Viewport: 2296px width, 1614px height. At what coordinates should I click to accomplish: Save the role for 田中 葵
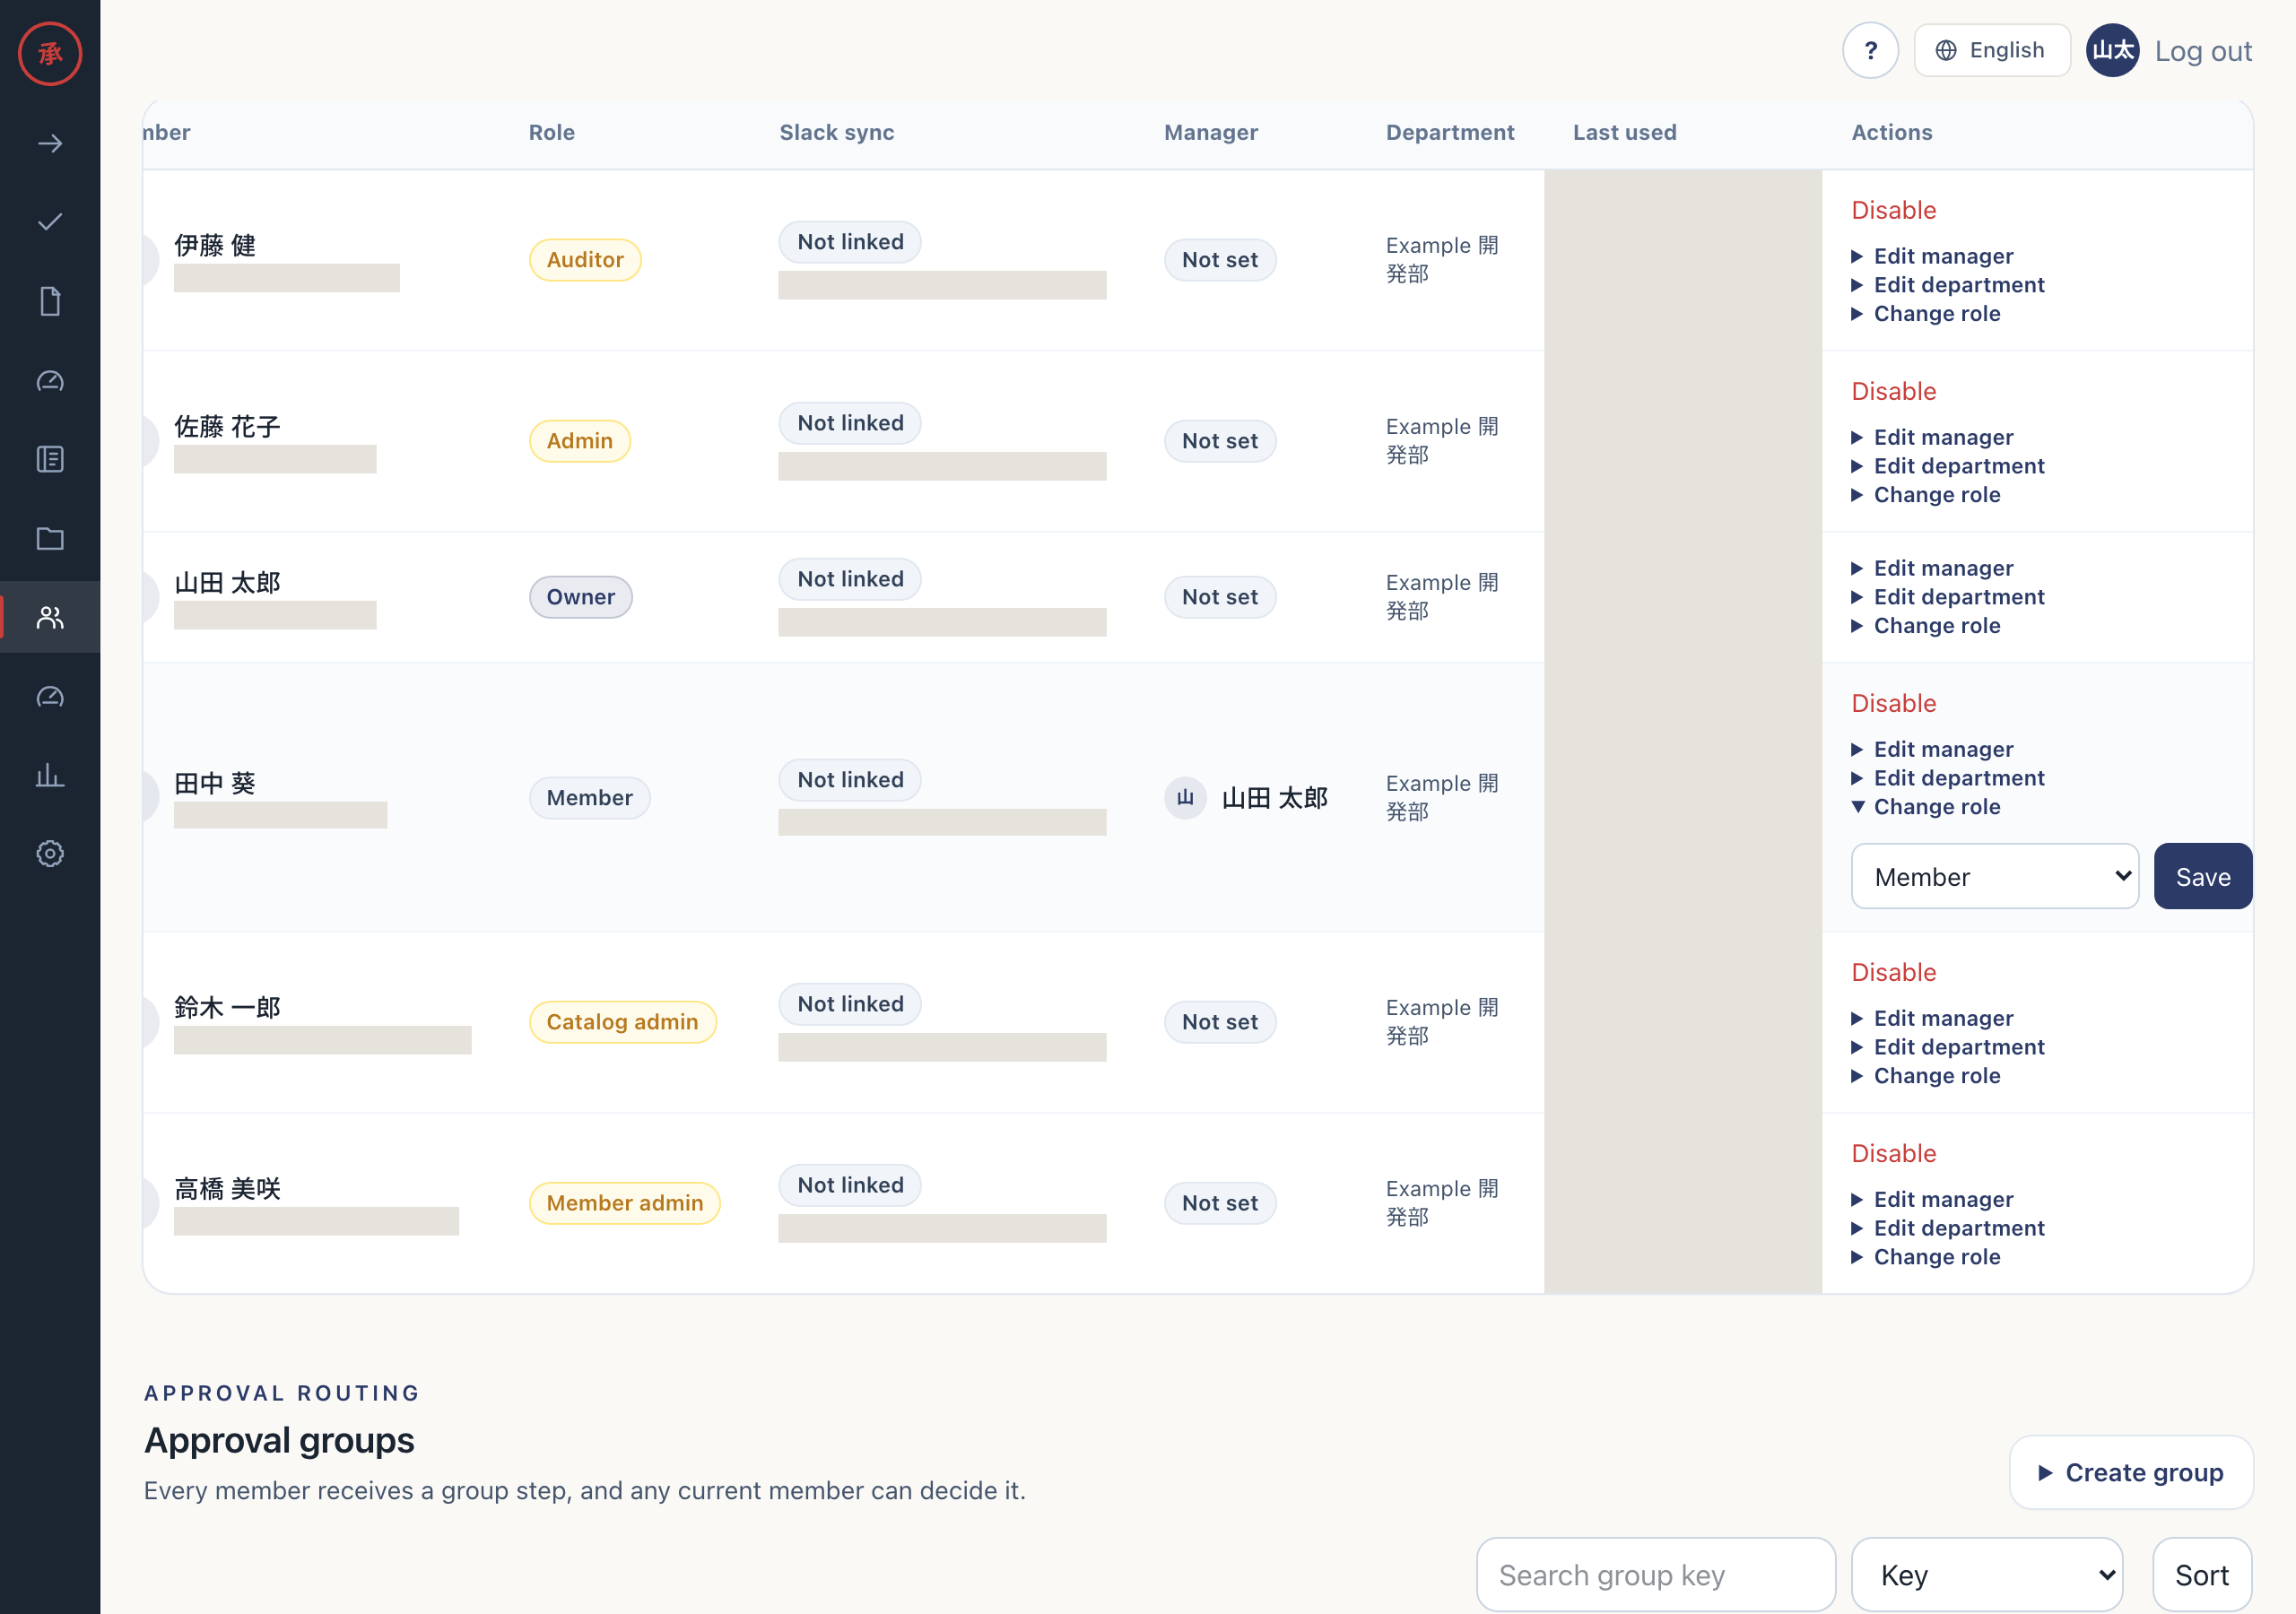click(2202, 876)
